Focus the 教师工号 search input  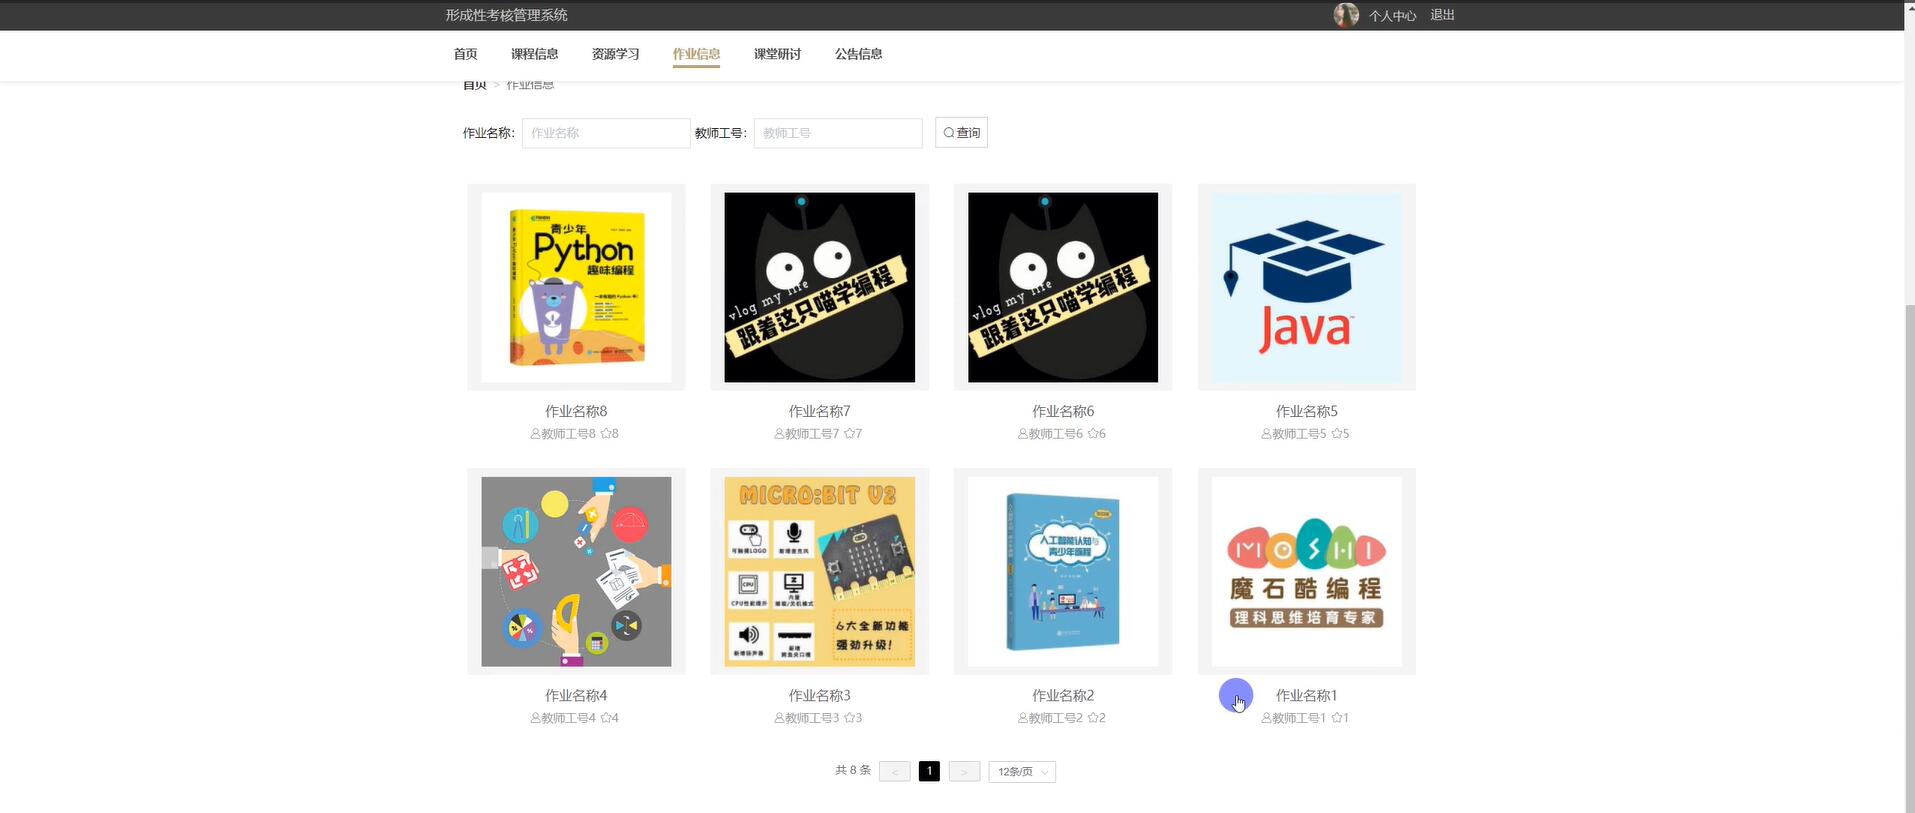pyautogui.click(x=838, y=133)
